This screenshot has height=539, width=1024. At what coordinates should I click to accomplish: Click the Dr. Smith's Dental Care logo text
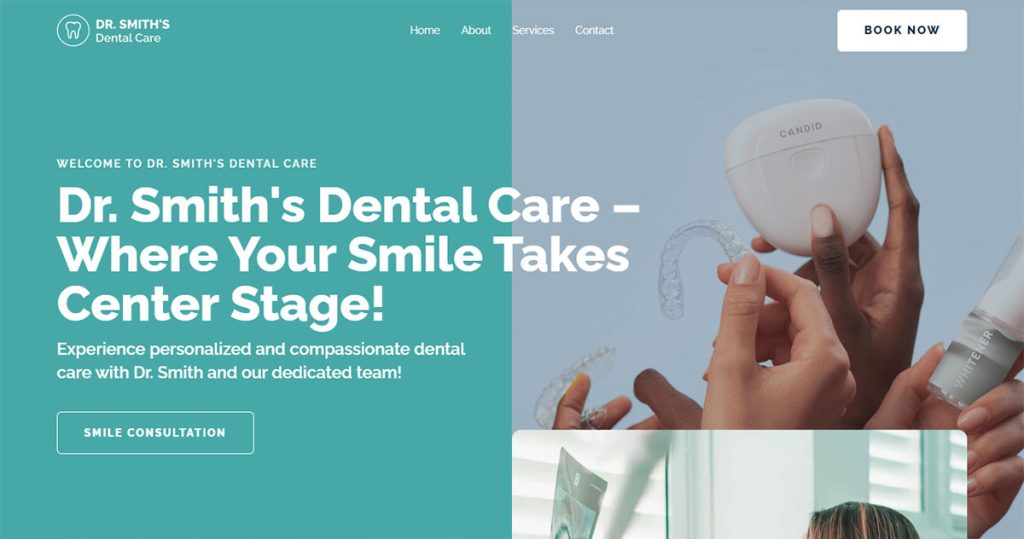pos(133,31)
